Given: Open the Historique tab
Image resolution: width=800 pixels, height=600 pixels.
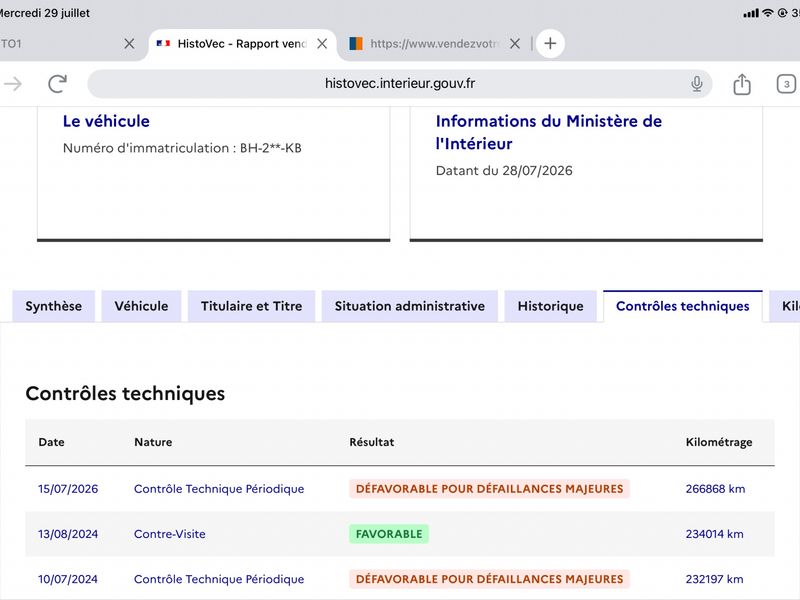Looking at the screenshot, I should coord(551,306).
